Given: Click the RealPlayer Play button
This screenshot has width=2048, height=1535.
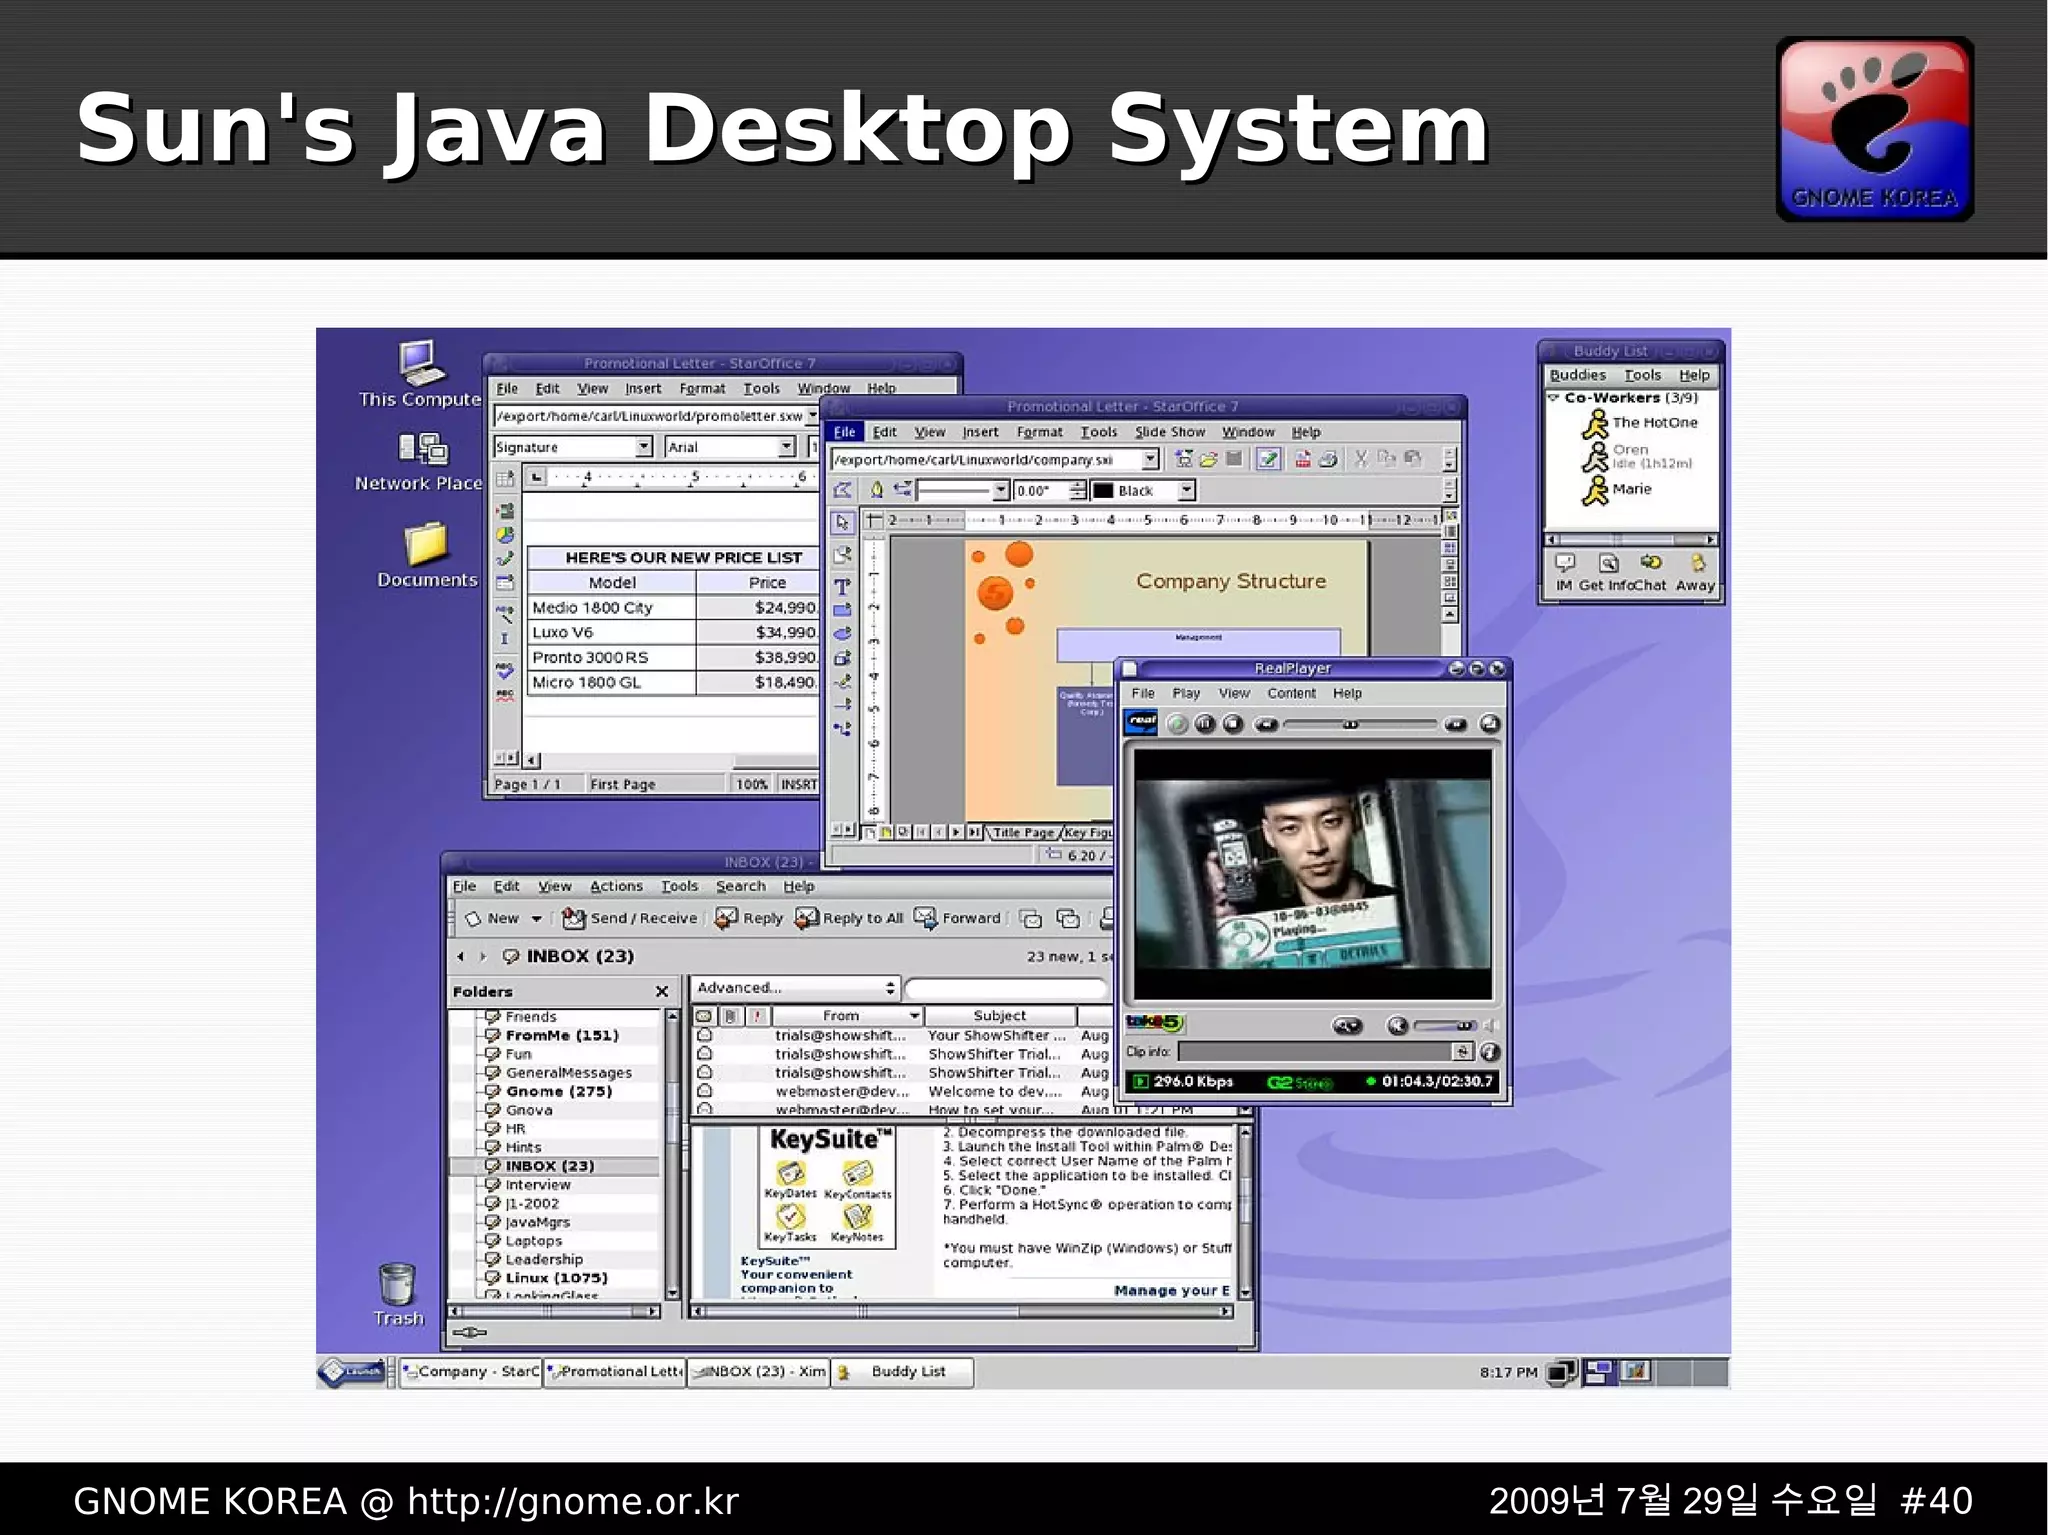Looking at the screenshot, I should pos(1178,724).
